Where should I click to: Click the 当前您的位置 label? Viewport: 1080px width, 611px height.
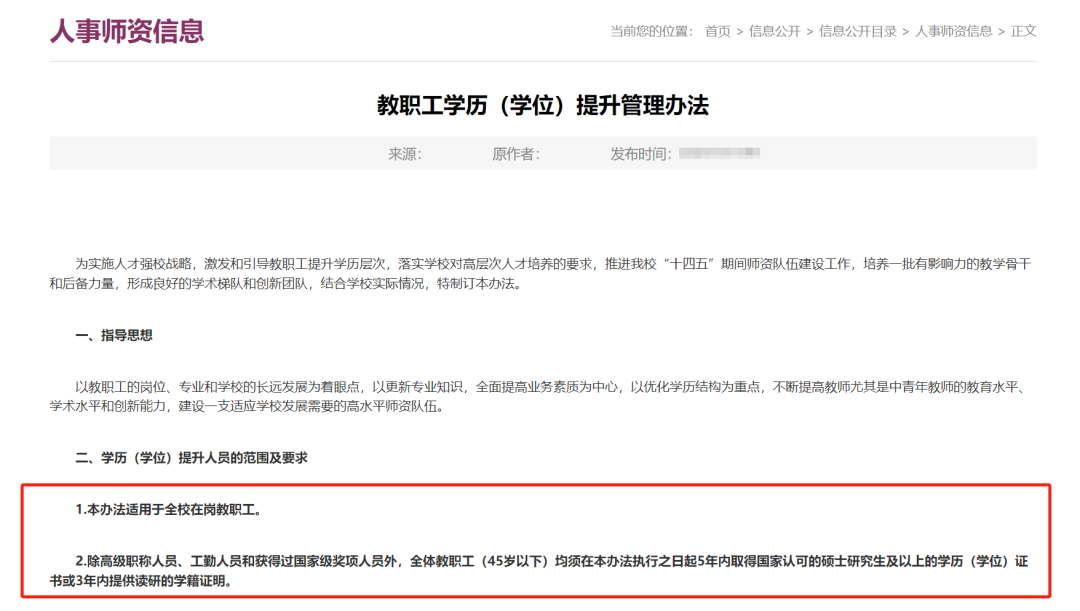tap(651, 31)
